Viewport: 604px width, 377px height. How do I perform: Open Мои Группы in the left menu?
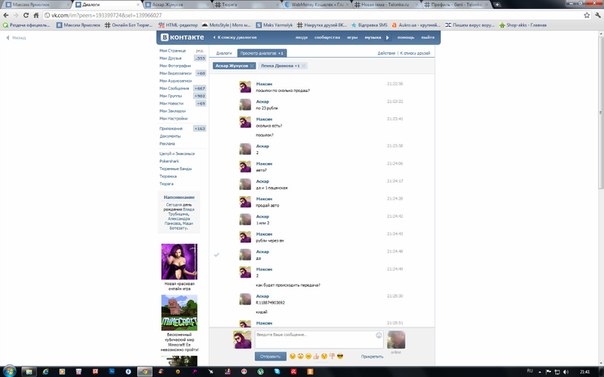(170, 96)
